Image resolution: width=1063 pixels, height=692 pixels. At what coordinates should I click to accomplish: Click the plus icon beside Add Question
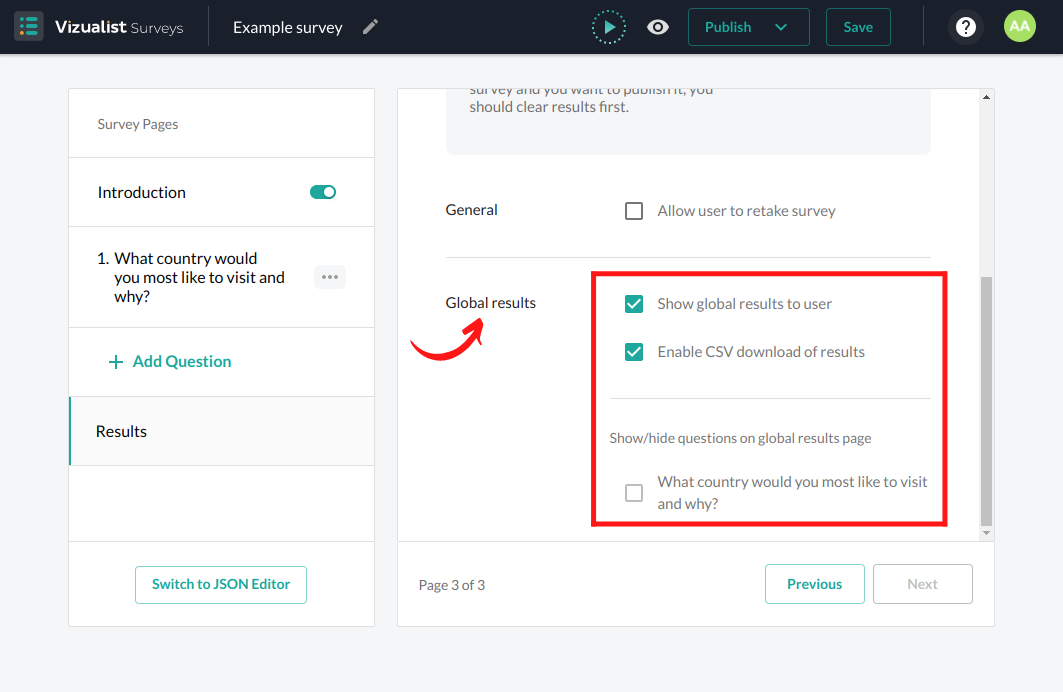click(116, 362)
